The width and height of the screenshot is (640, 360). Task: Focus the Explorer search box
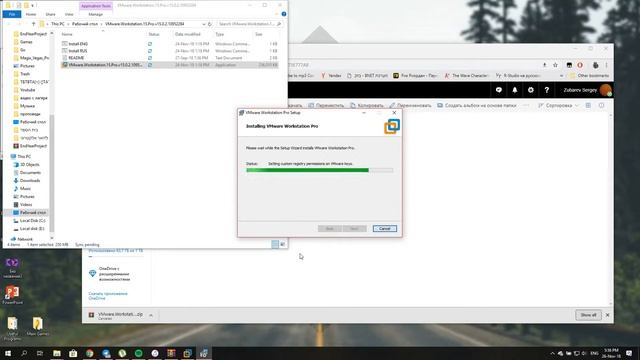249,24
